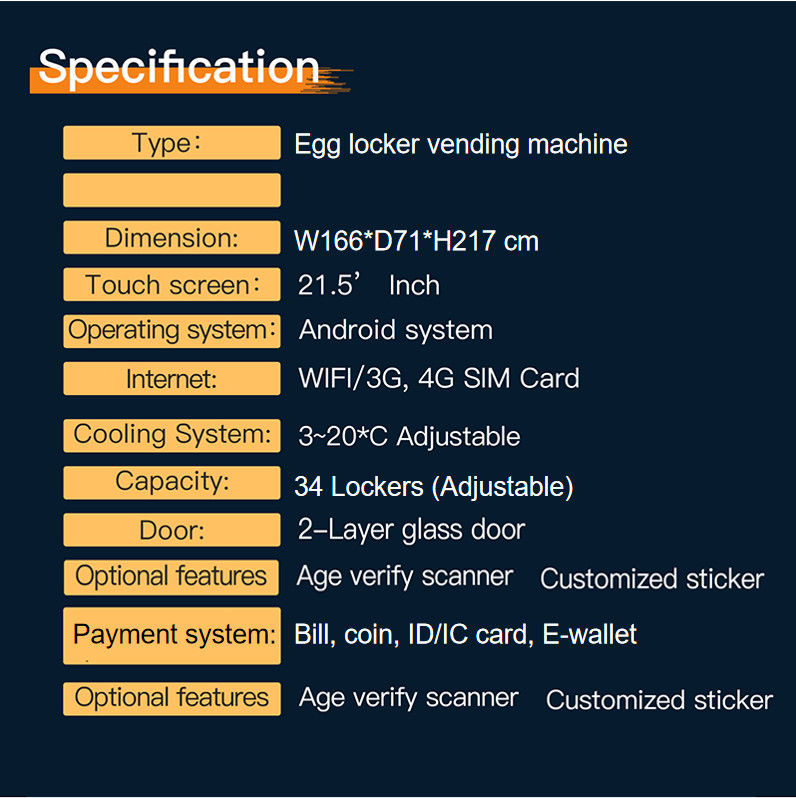Click the WIFI/3G, 4G SIM Card text
This screenshot has width=796, height=798.
tap(438, 379)
